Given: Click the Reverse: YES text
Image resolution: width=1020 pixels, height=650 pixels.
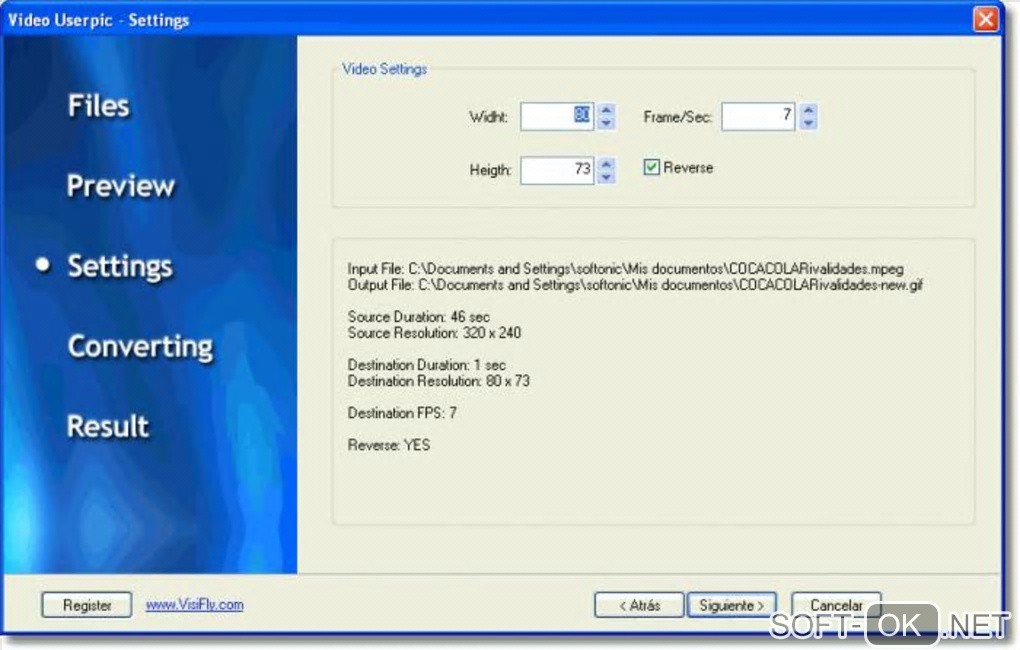Looking at the screenshot, I should (389, 445).
